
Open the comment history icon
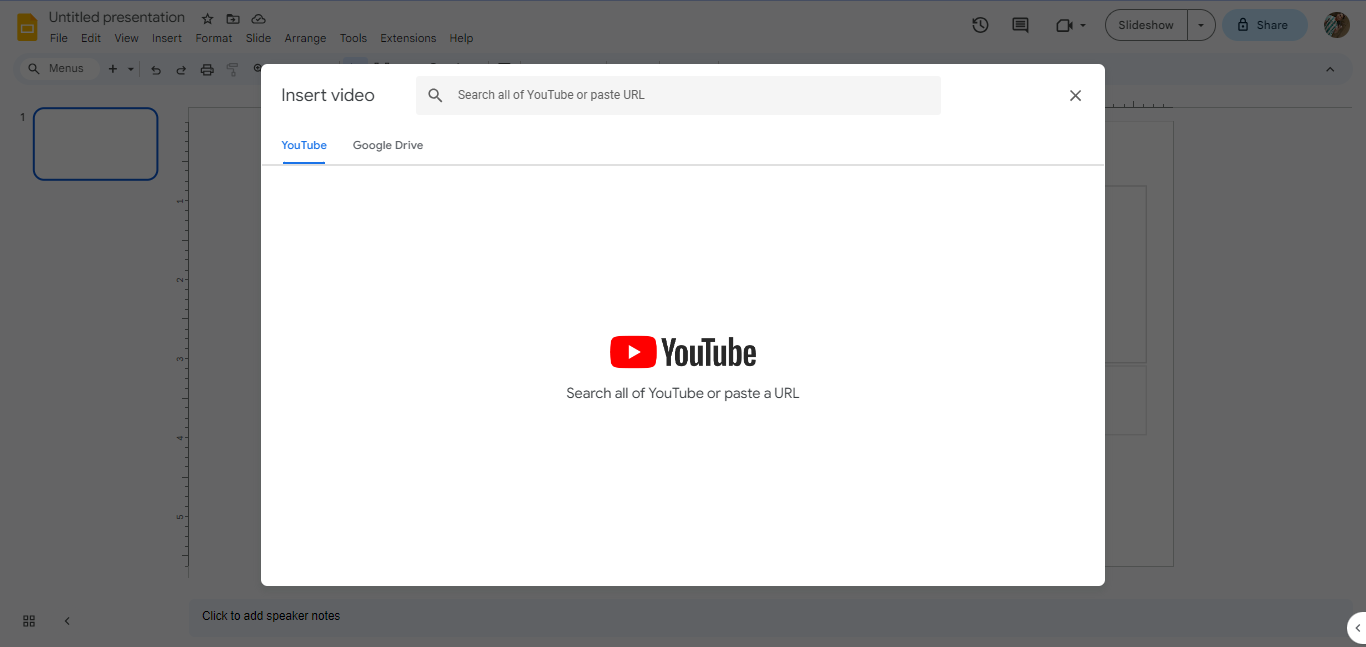coord(1020,25)
